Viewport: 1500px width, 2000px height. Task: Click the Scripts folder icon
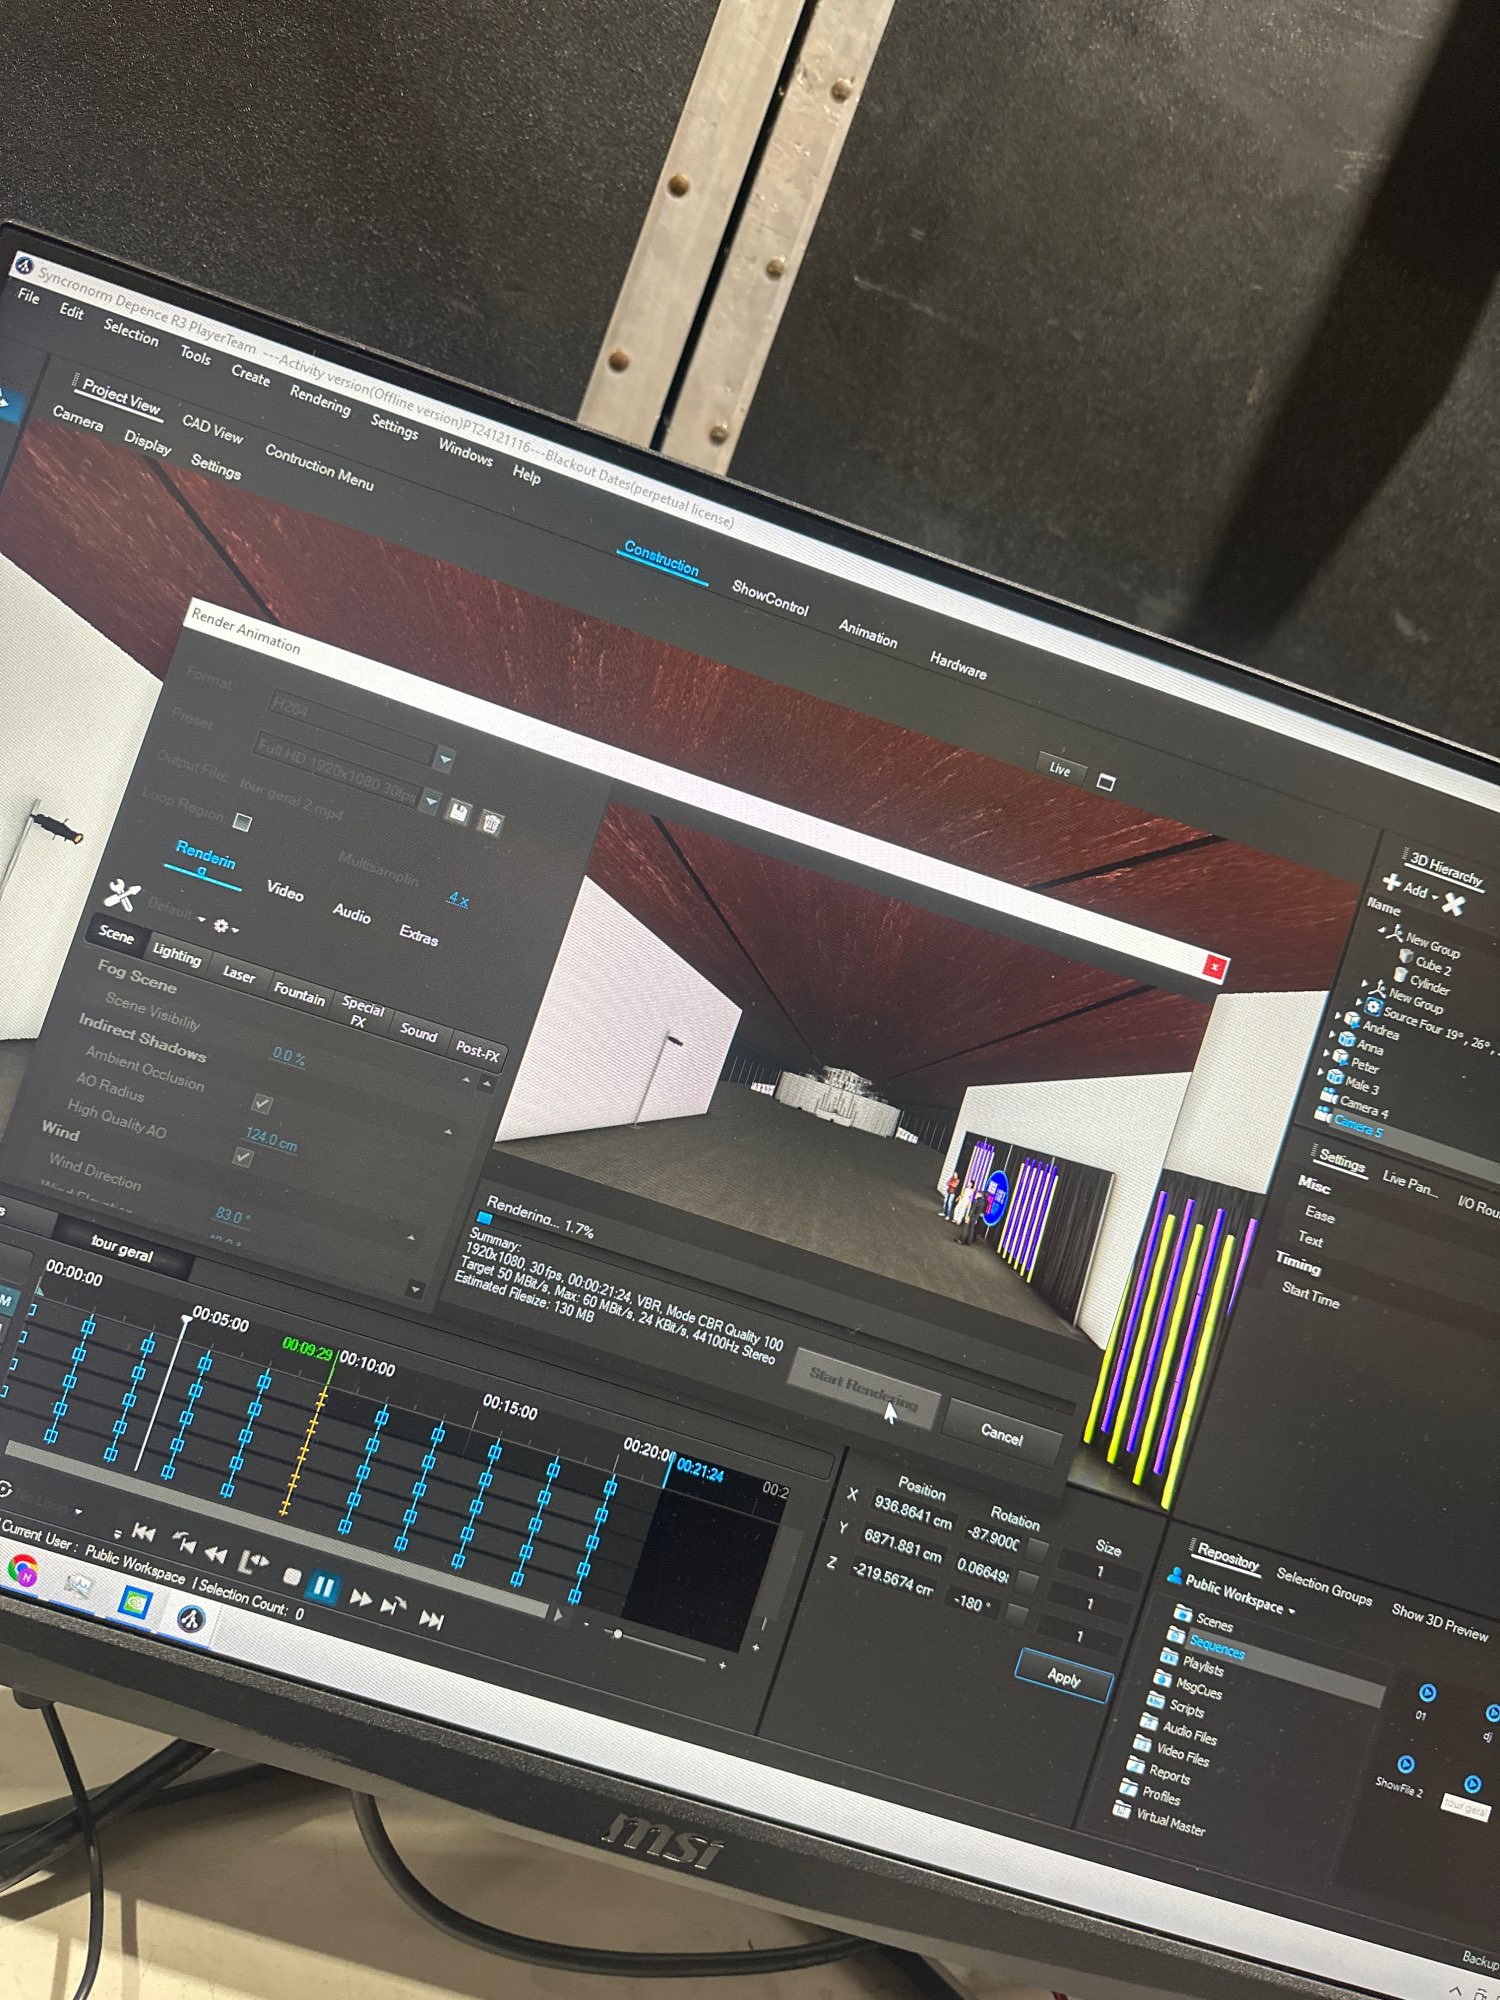1155,1699
